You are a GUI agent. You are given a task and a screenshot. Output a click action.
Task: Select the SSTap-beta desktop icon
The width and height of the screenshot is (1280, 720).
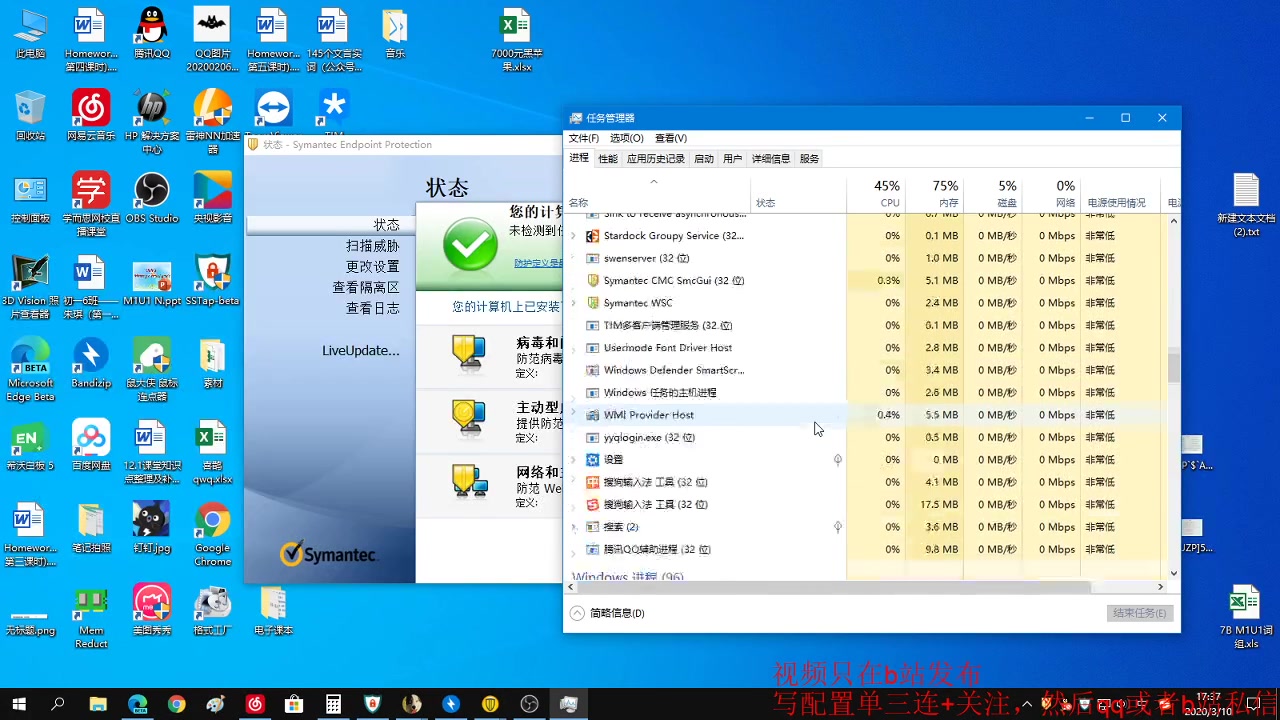(x=212, y=279)
